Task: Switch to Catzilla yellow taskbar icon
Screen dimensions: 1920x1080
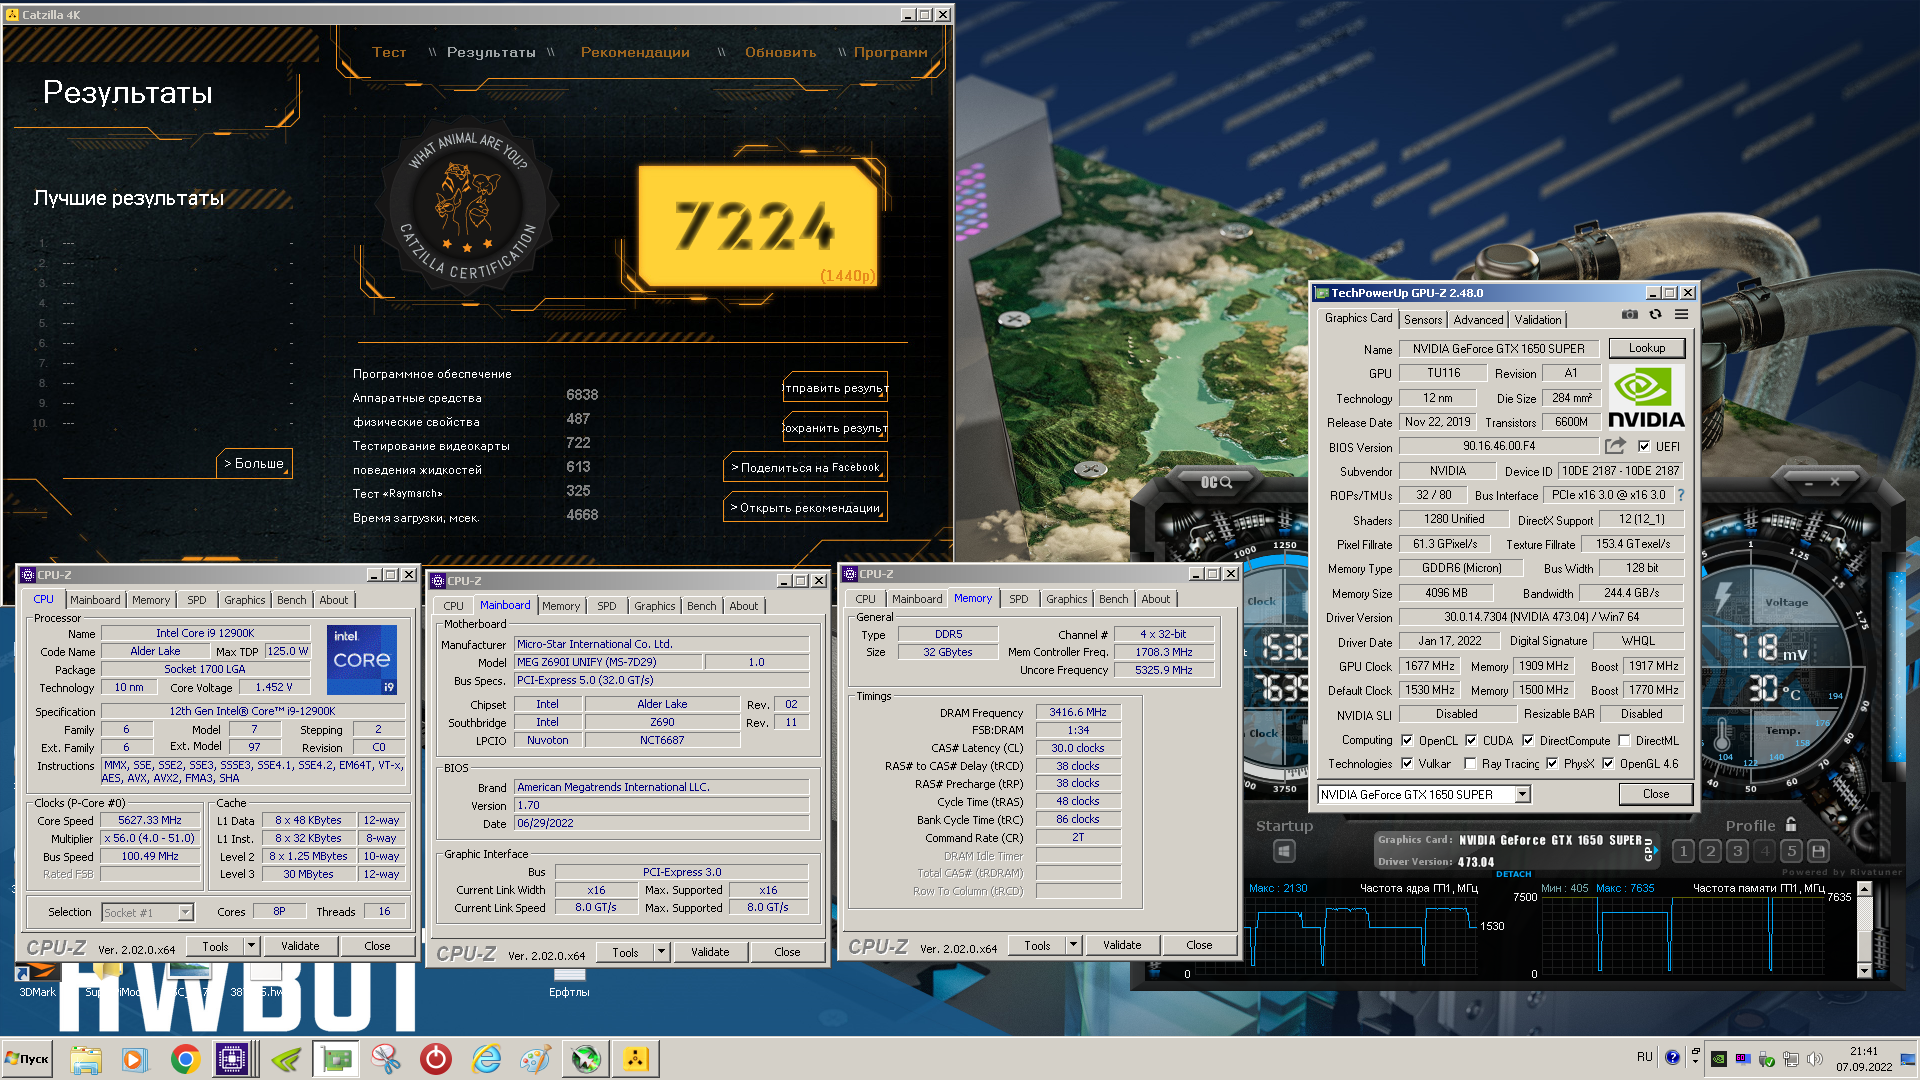Action: click(x=636, y=1059)
